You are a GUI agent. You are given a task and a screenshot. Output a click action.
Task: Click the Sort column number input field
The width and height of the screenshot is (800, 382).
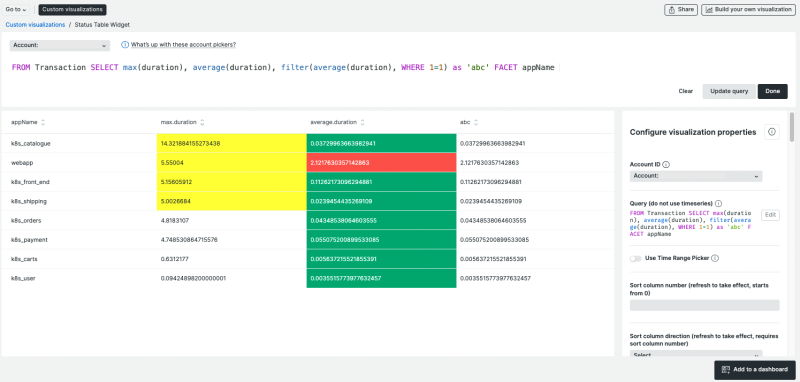coord(705,305)
